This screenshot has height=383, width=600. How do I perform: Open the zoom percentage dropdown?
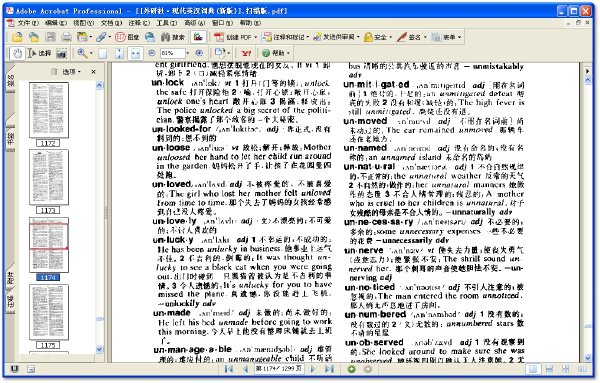click(x=188, y=53)
